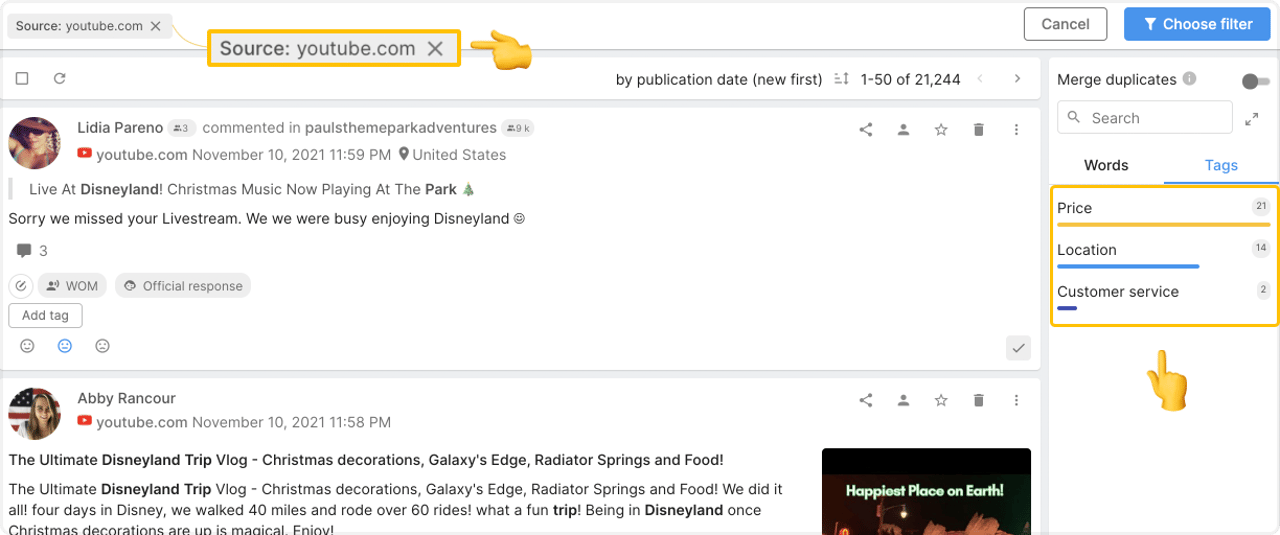Open the Ultimate Disneyland Trip Vlog title
This screenshot has width=1280, height=535.
pyautogui.click(x=366, y=460)
